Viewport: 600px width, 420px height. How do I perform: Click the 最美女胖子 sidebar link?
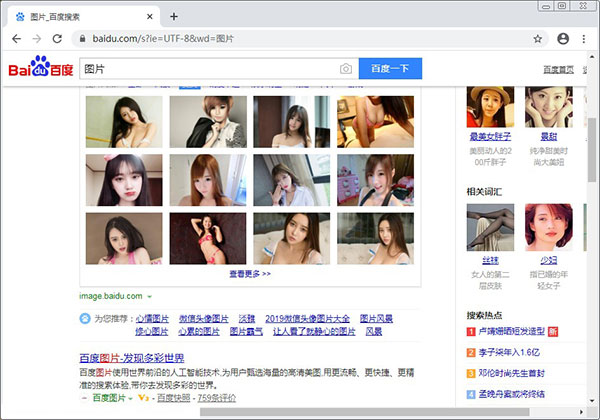click(x=490, y=136)
